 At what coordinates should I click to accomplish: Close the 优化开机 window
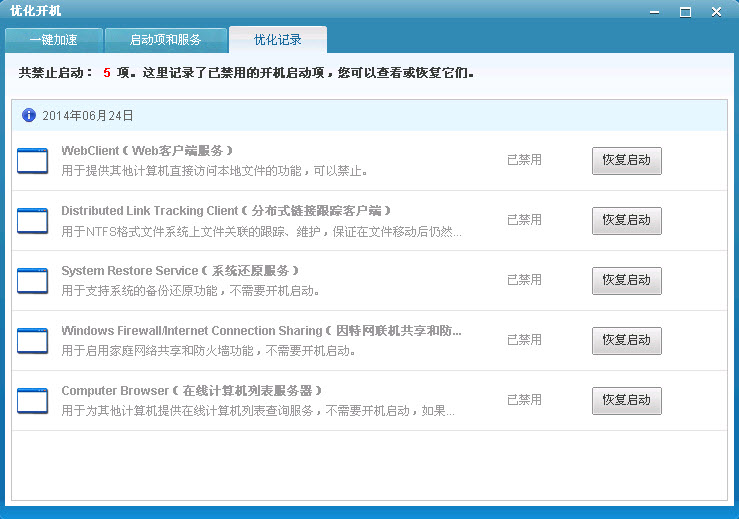pyautogui.click(x=716, y=11)
